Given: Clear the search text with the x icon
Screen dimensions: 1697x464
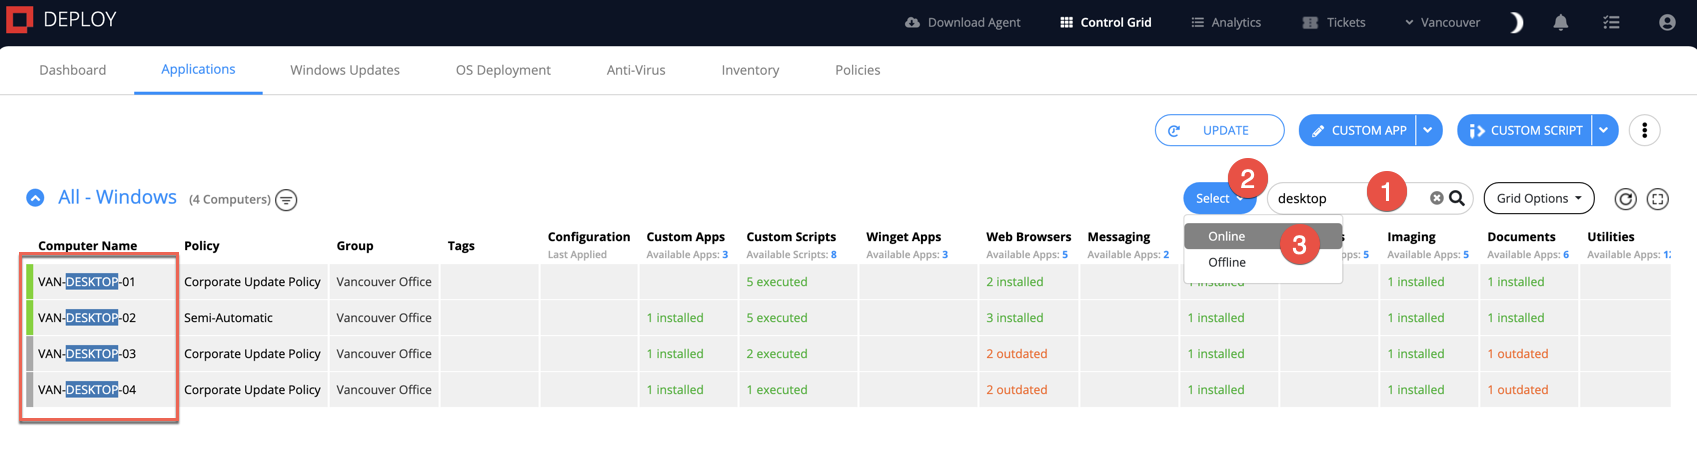Looking at the screenshot, I should pos(1436,198).
